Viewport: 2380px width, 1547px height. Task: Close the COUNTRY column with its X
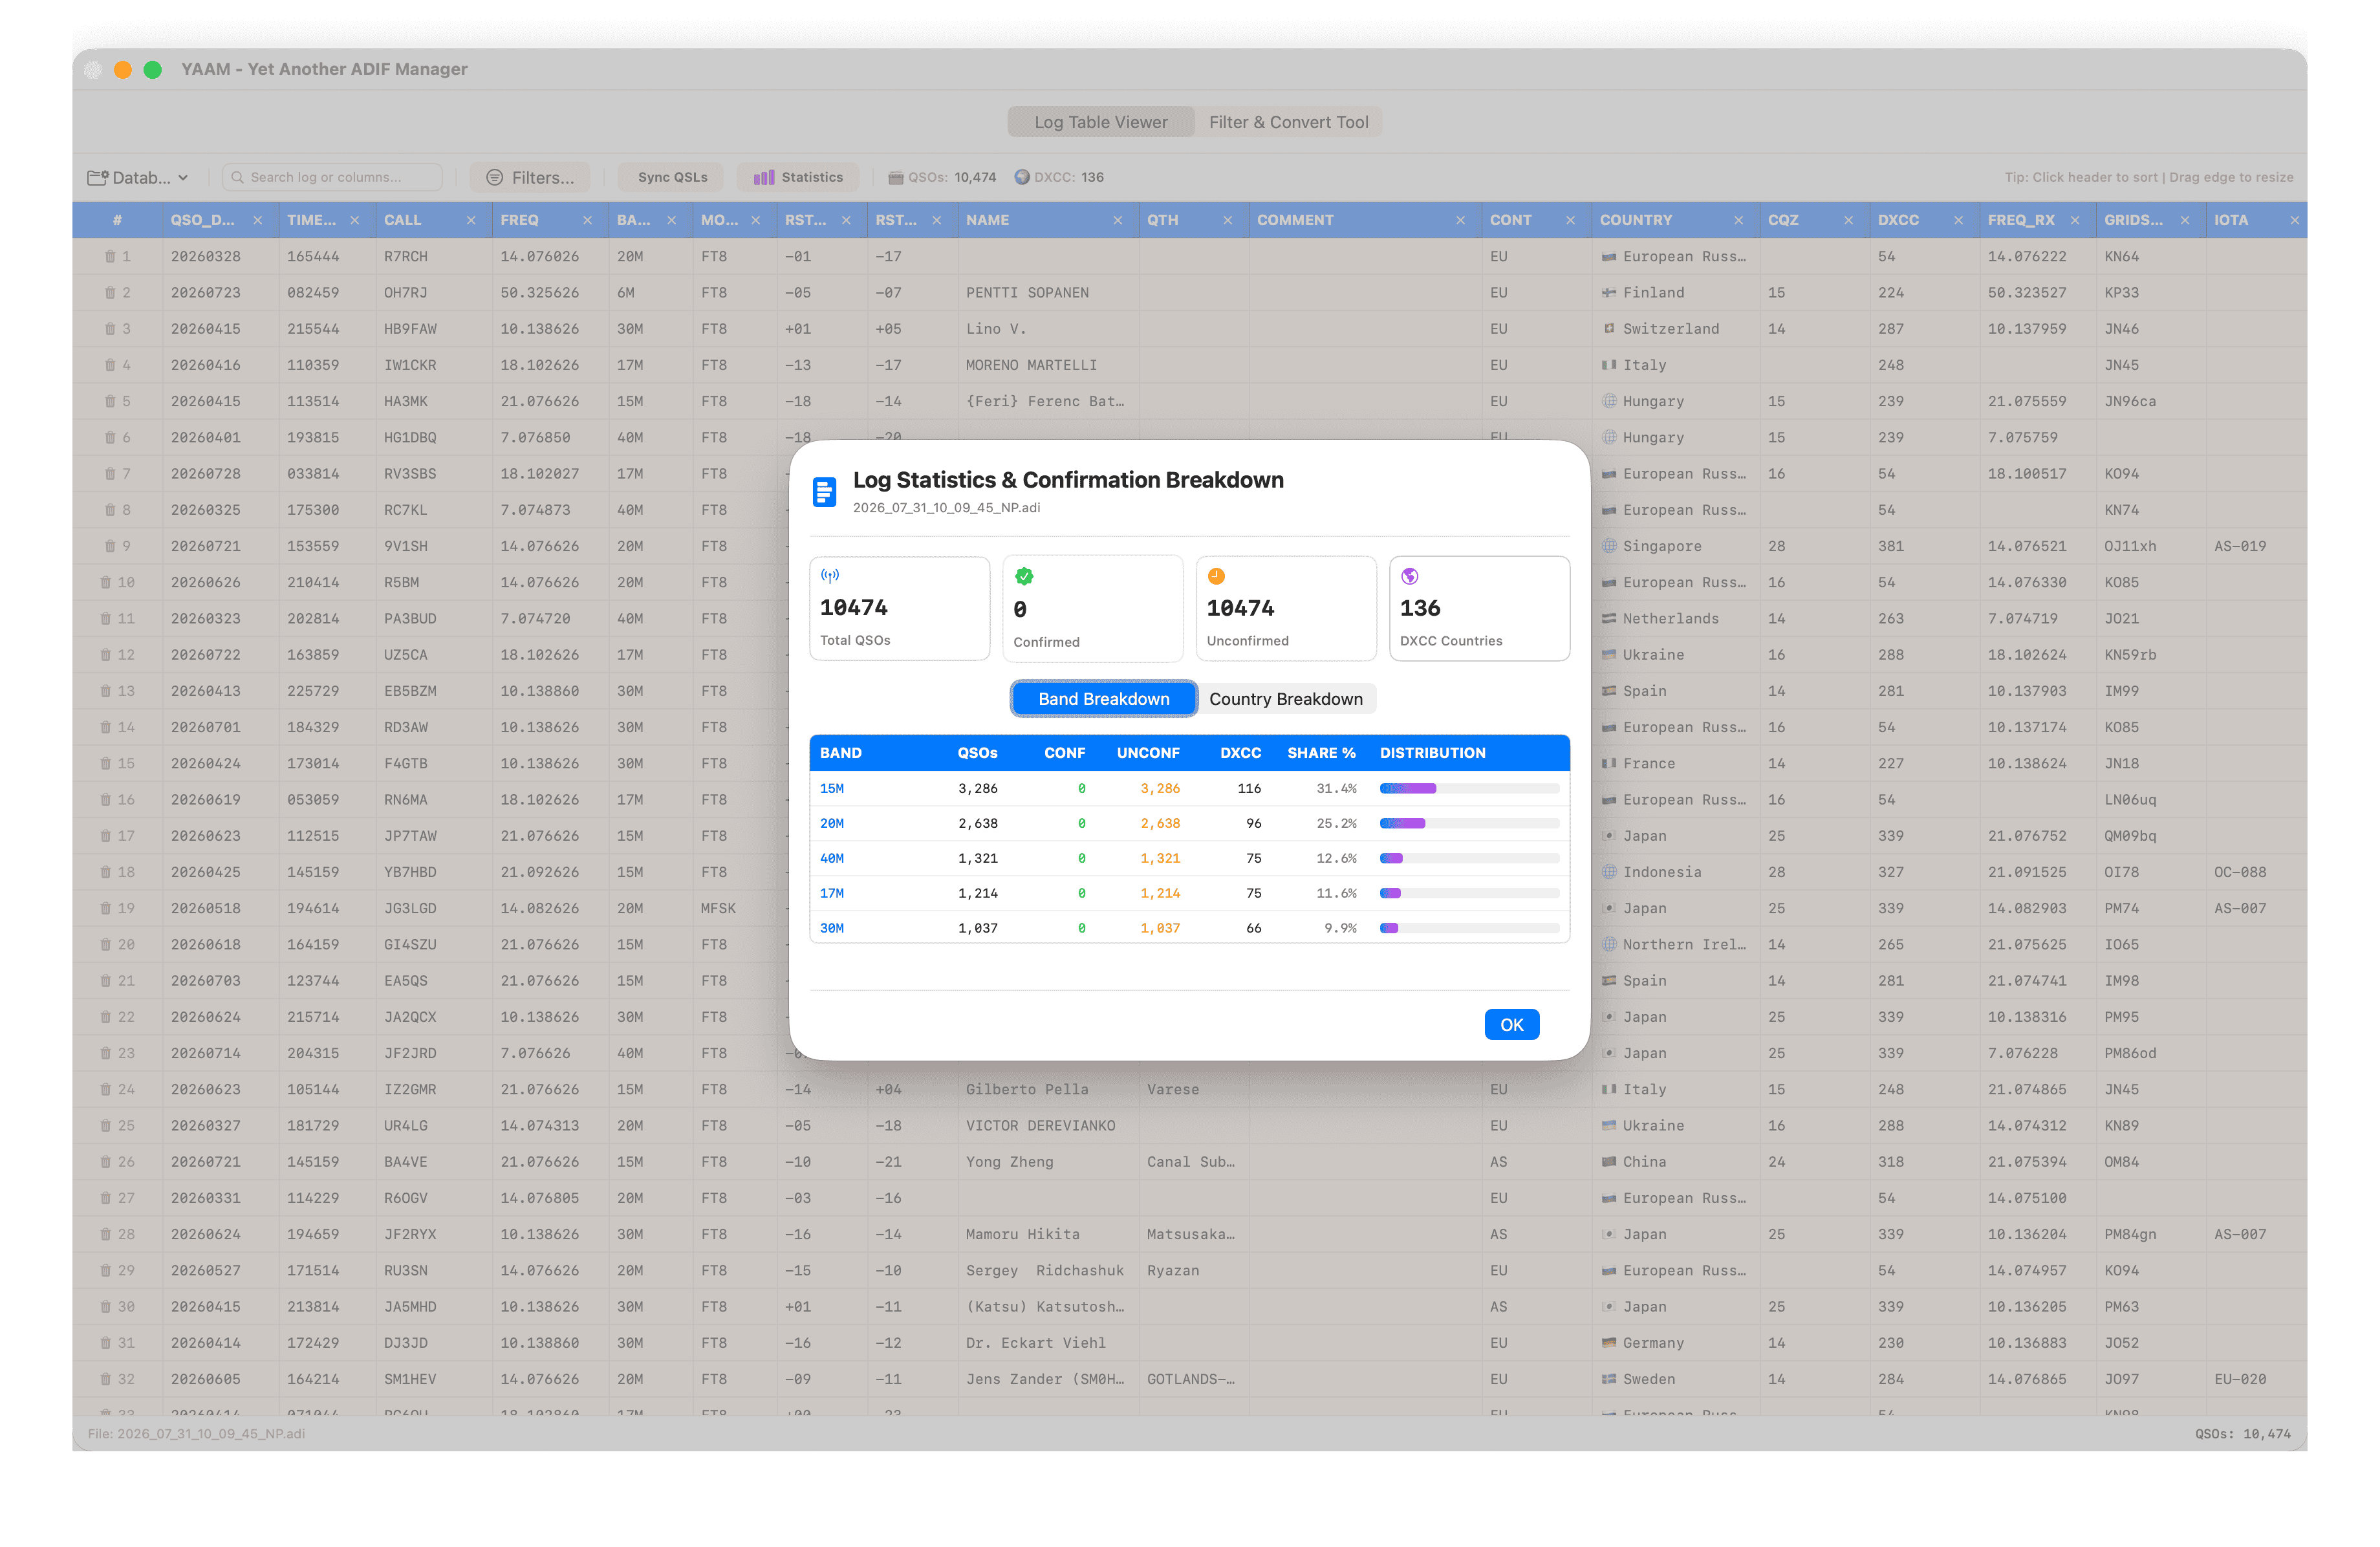[x=1738, y=220]
